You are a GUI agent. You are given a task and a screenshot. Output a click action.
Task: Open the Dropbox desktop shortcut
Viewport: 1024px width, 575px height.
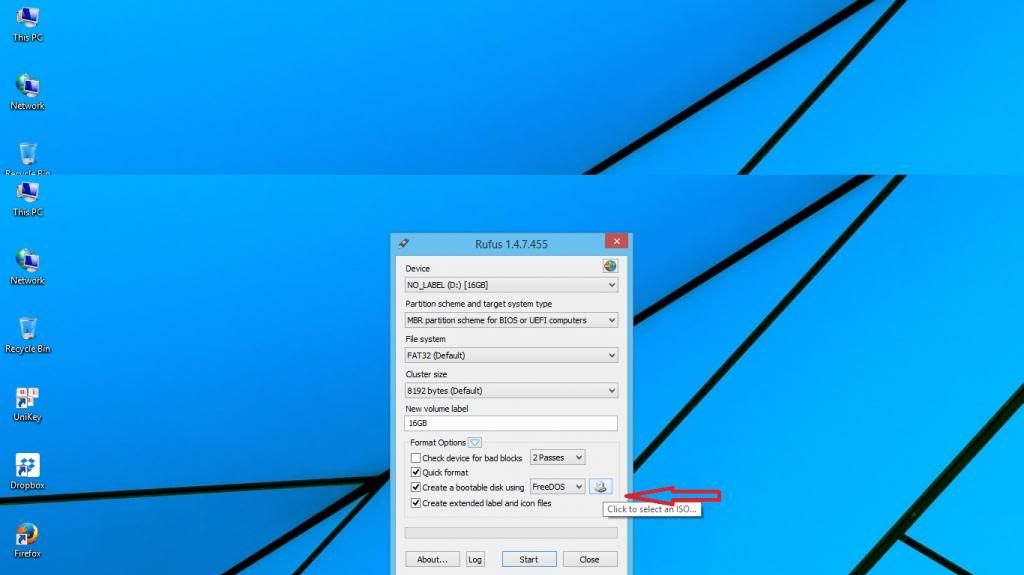(27, 472)
